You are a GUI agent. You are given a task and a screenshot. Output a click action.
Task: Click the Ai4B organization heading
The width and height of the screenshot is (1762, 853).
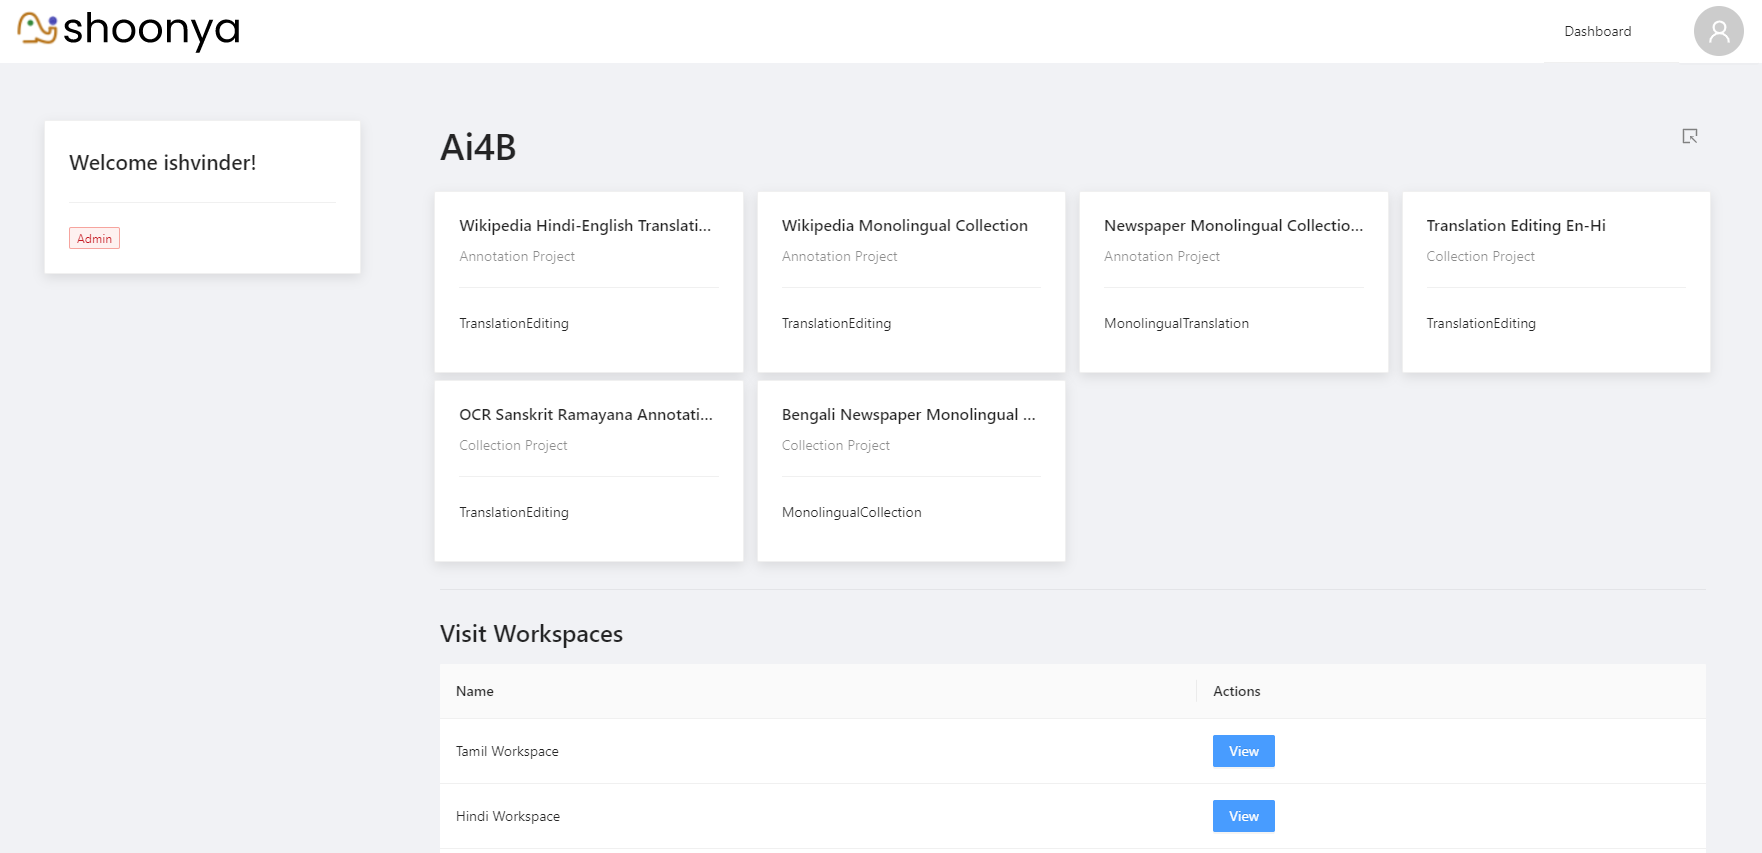[x=478, y=148]
